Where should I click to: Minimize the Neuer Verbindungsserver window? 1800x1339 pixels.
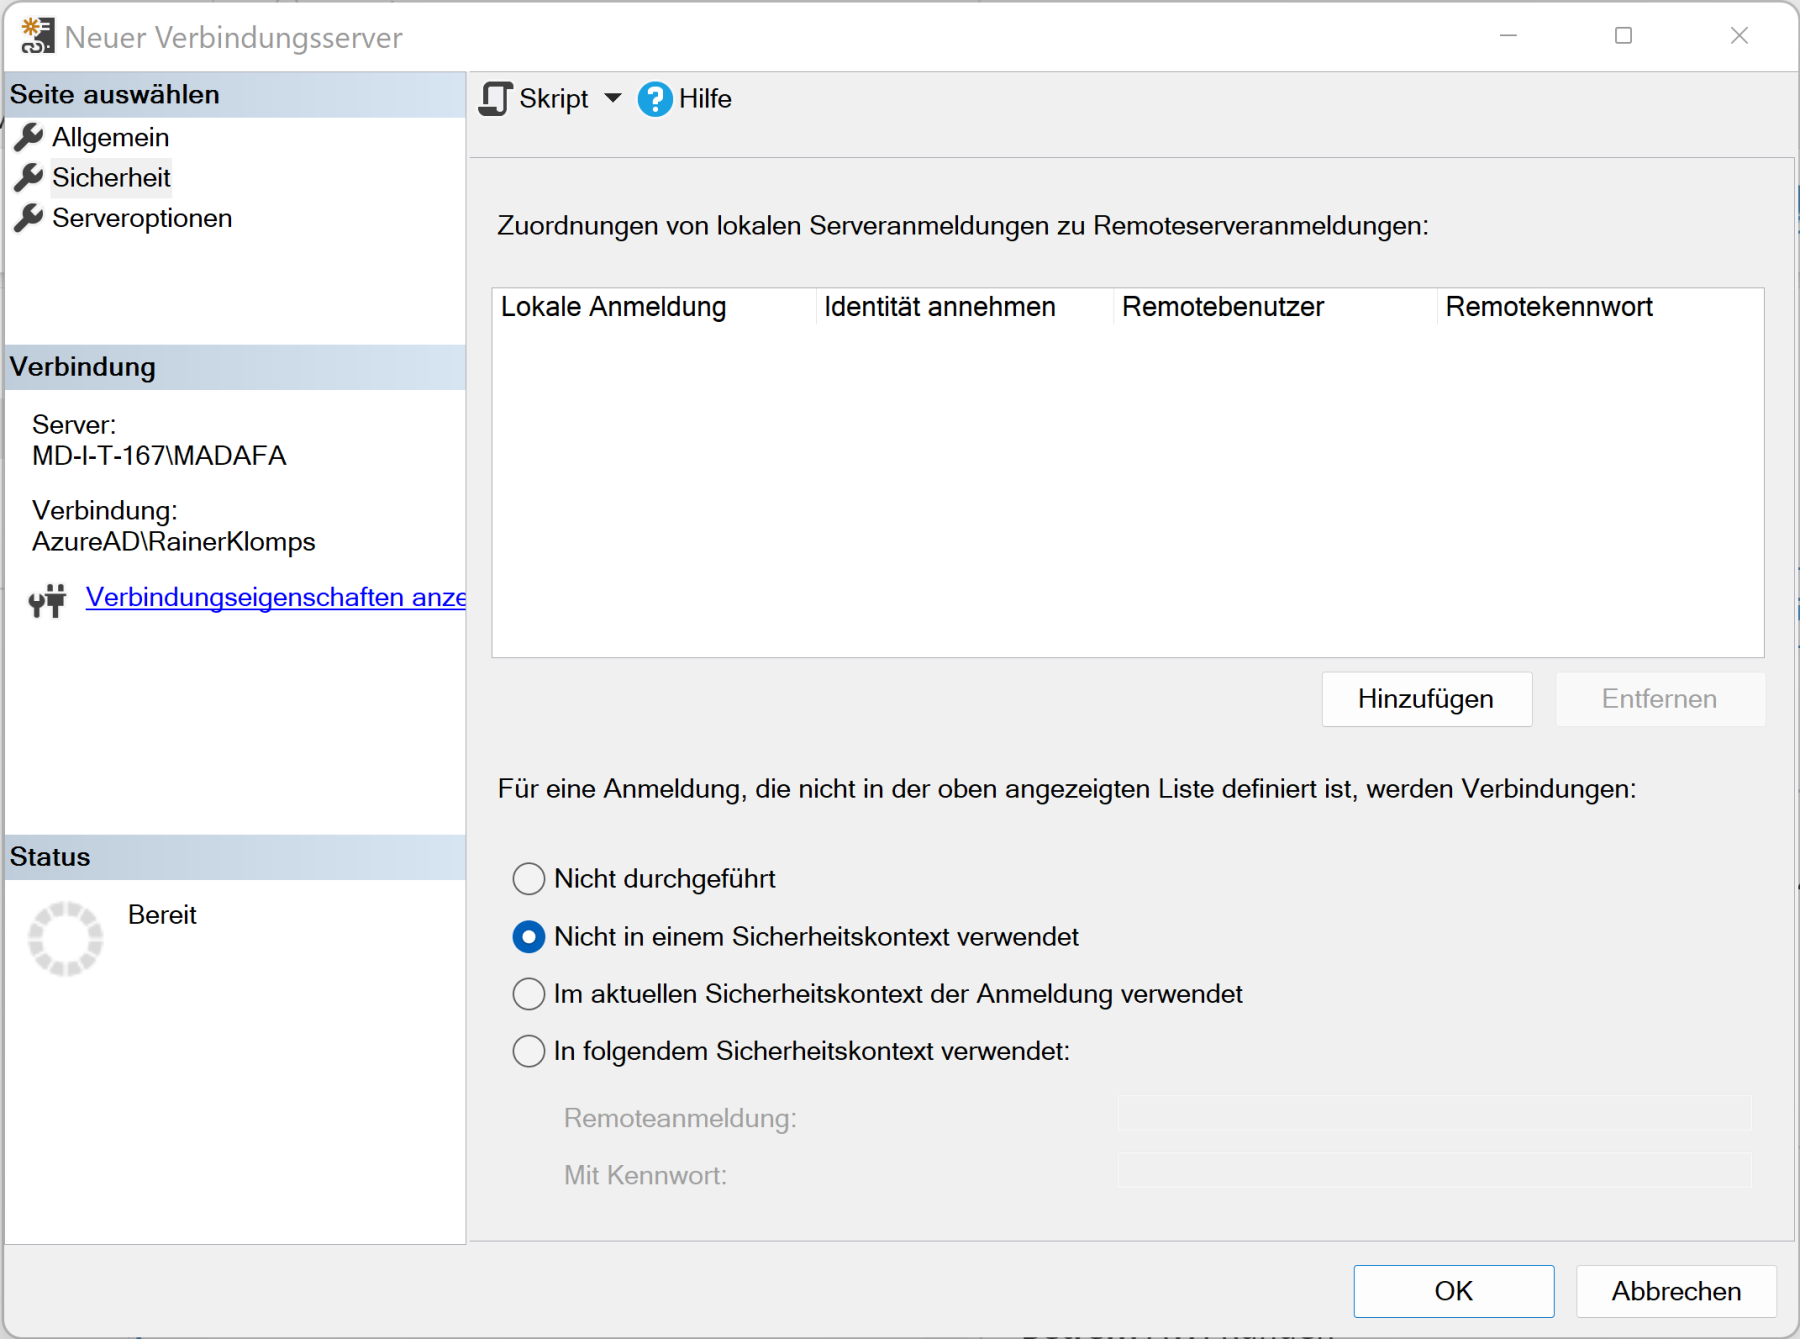[x=1508, y=36]
